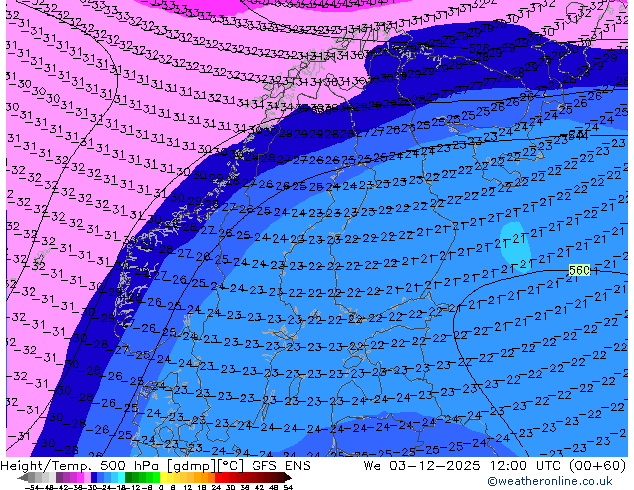
Task: Click the gray left arrow of the color scale
Action: (22, 477)
